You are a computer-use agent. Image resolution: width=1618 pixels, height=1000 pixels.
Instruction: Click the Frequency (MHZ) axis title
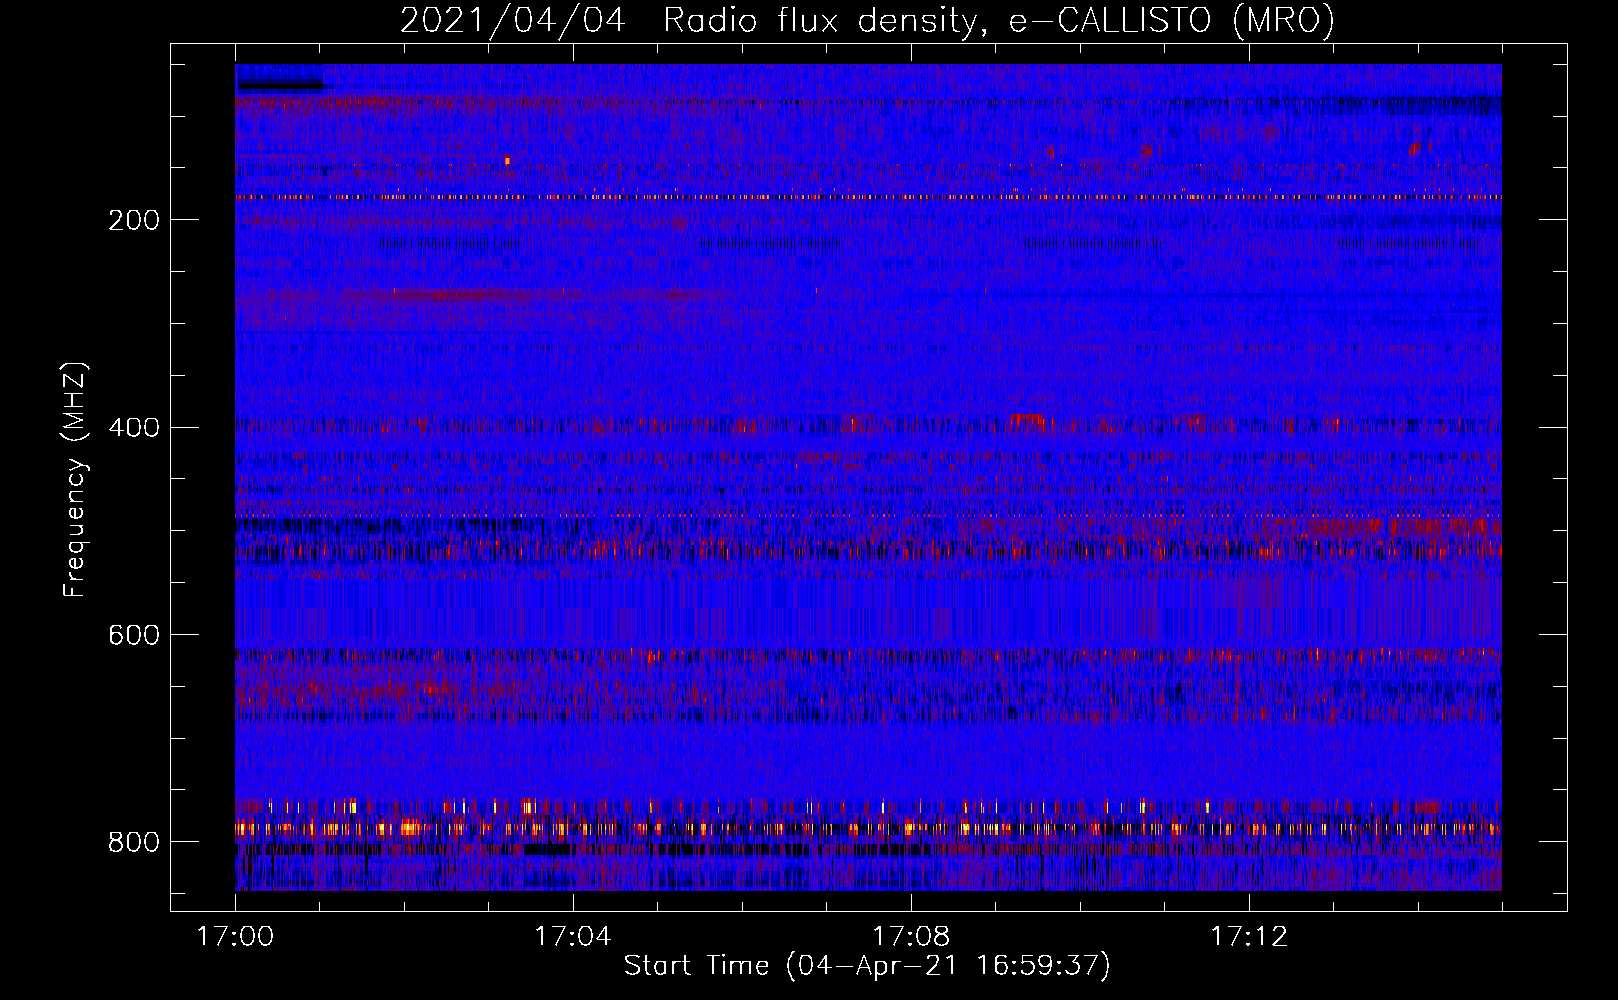pos(76,479)
